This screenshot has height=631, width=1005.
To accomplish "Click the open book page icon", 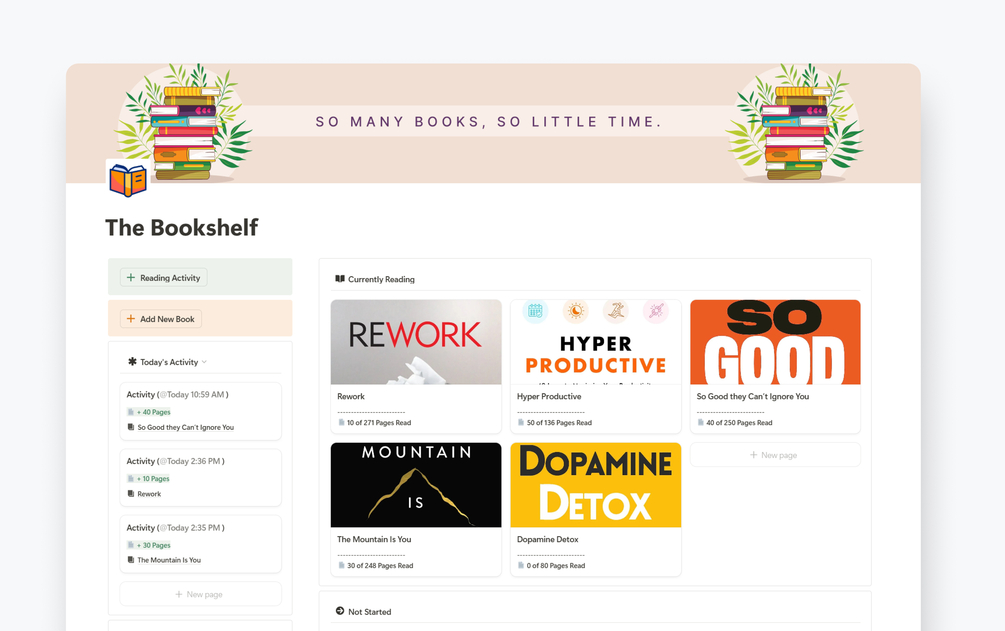I will (128, 180).
